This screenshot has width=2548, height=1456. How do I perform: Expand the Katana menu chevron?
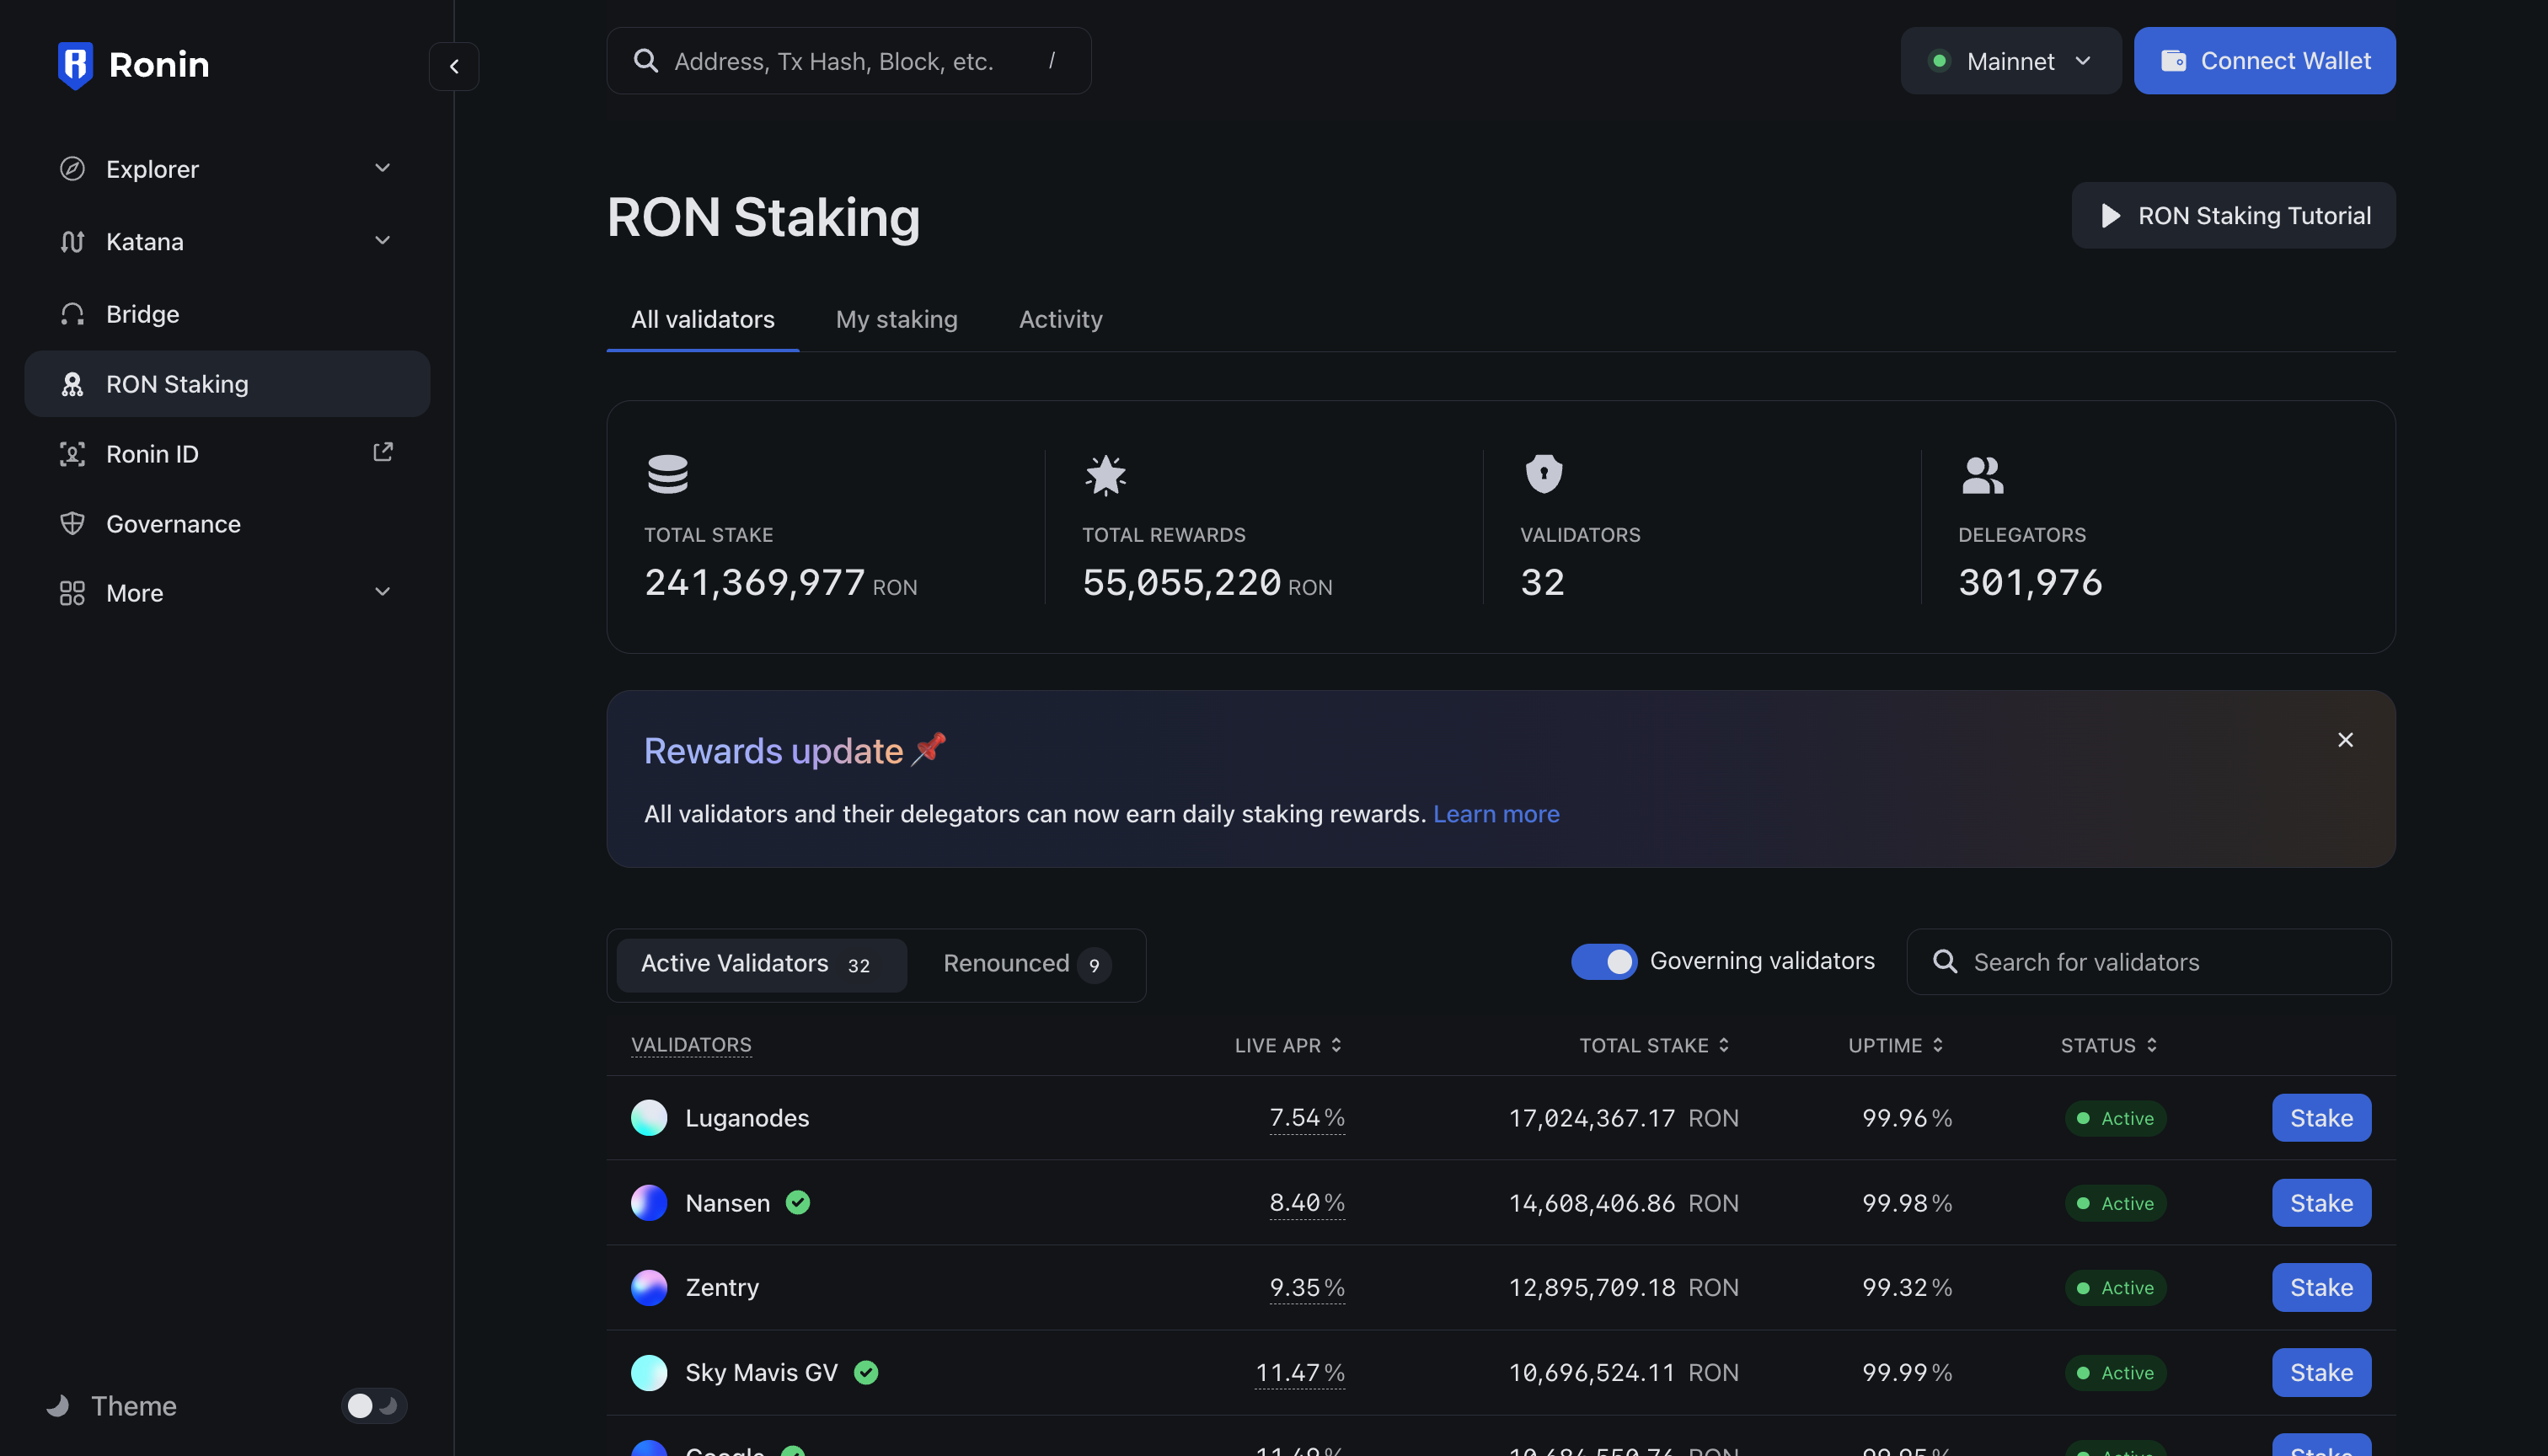click(382, 240)
